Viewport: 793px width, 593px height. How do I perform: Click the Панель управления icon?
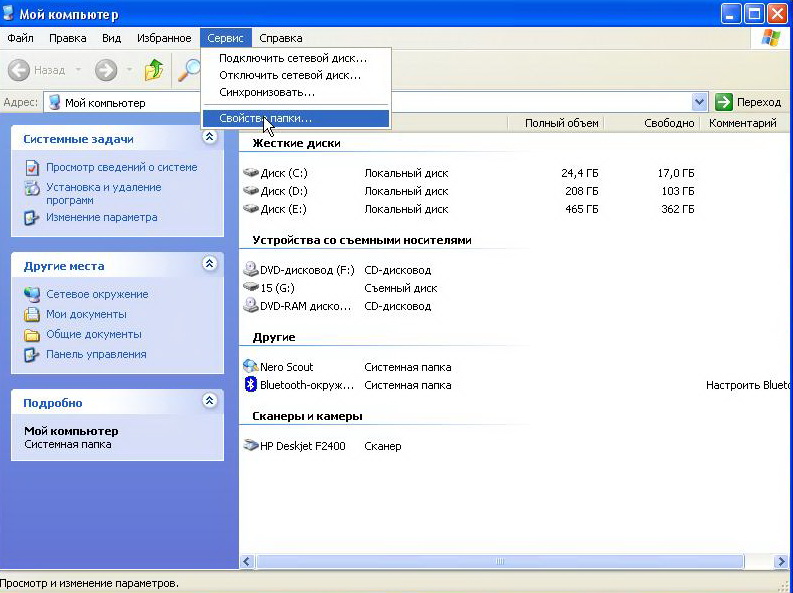(x=32, y=355)
